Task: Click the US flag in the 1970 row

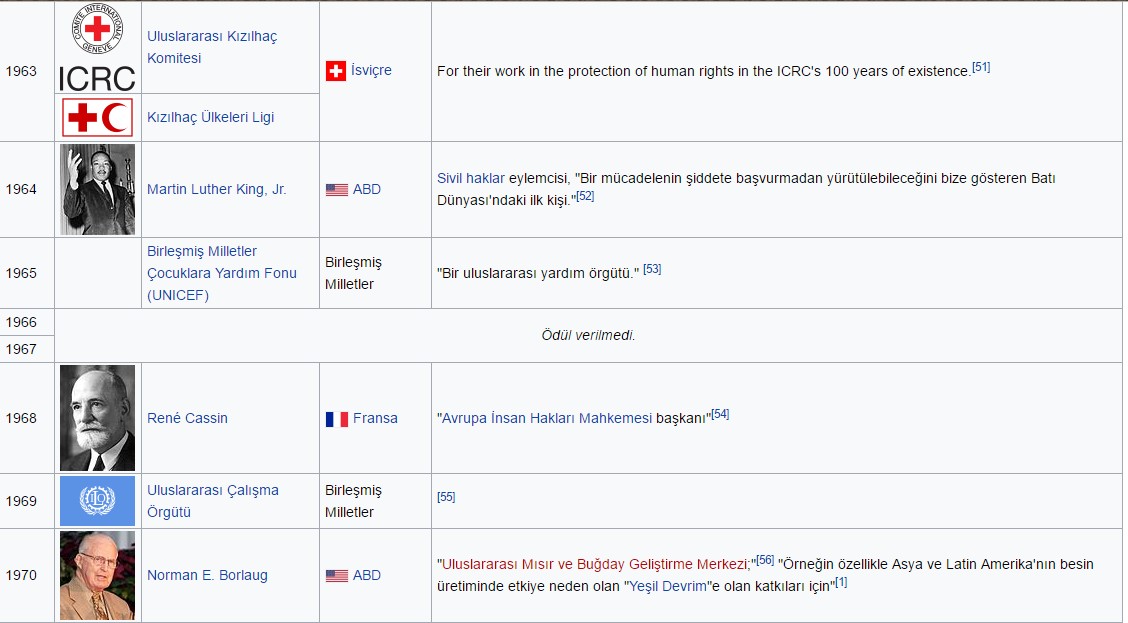Action: coord(337,576)
